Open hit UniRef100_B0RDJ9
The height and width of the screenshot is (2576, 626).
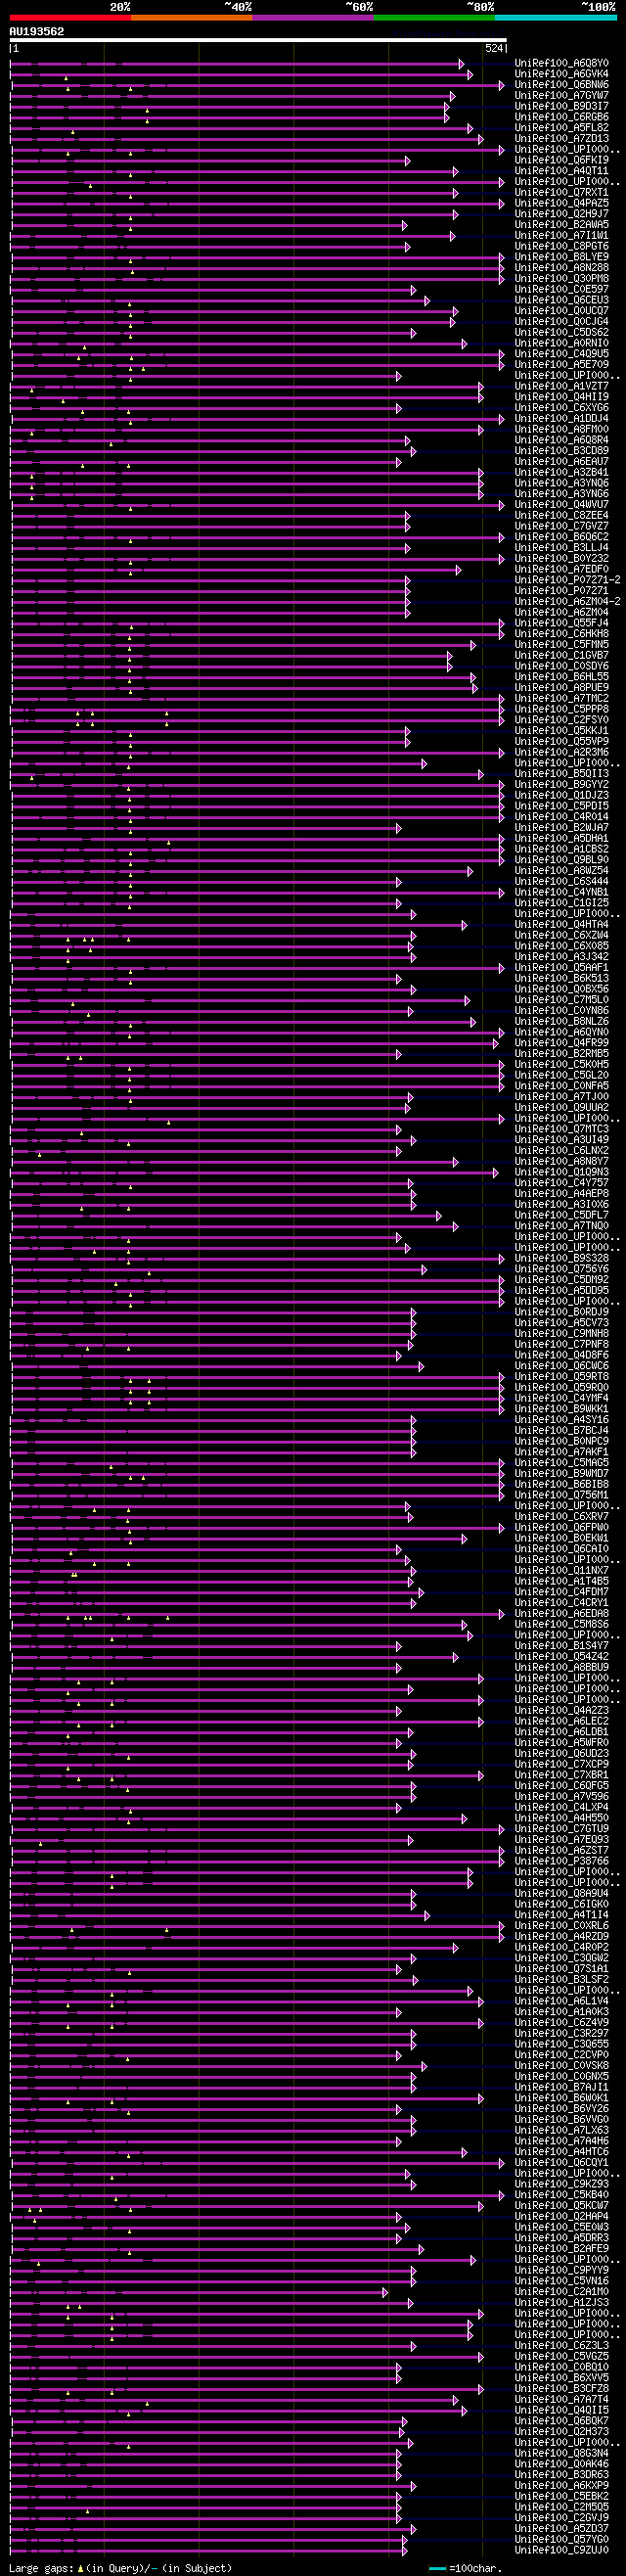click(562, 1312)
